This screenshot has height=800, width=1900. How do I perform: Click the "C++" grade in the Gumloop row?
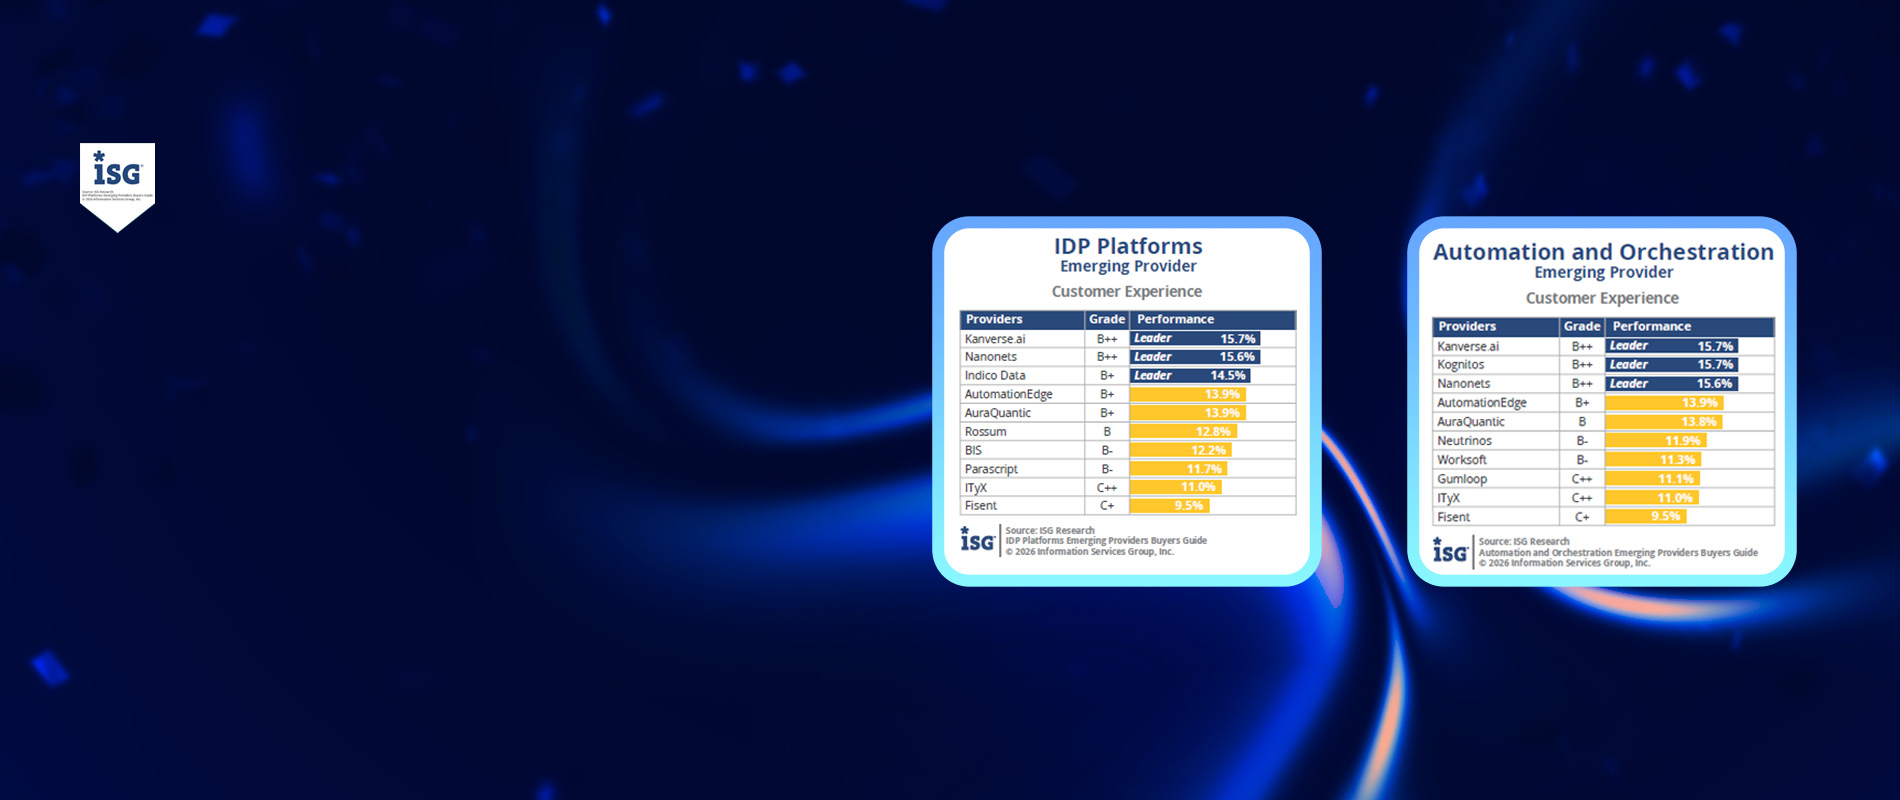click(1582, 479)
